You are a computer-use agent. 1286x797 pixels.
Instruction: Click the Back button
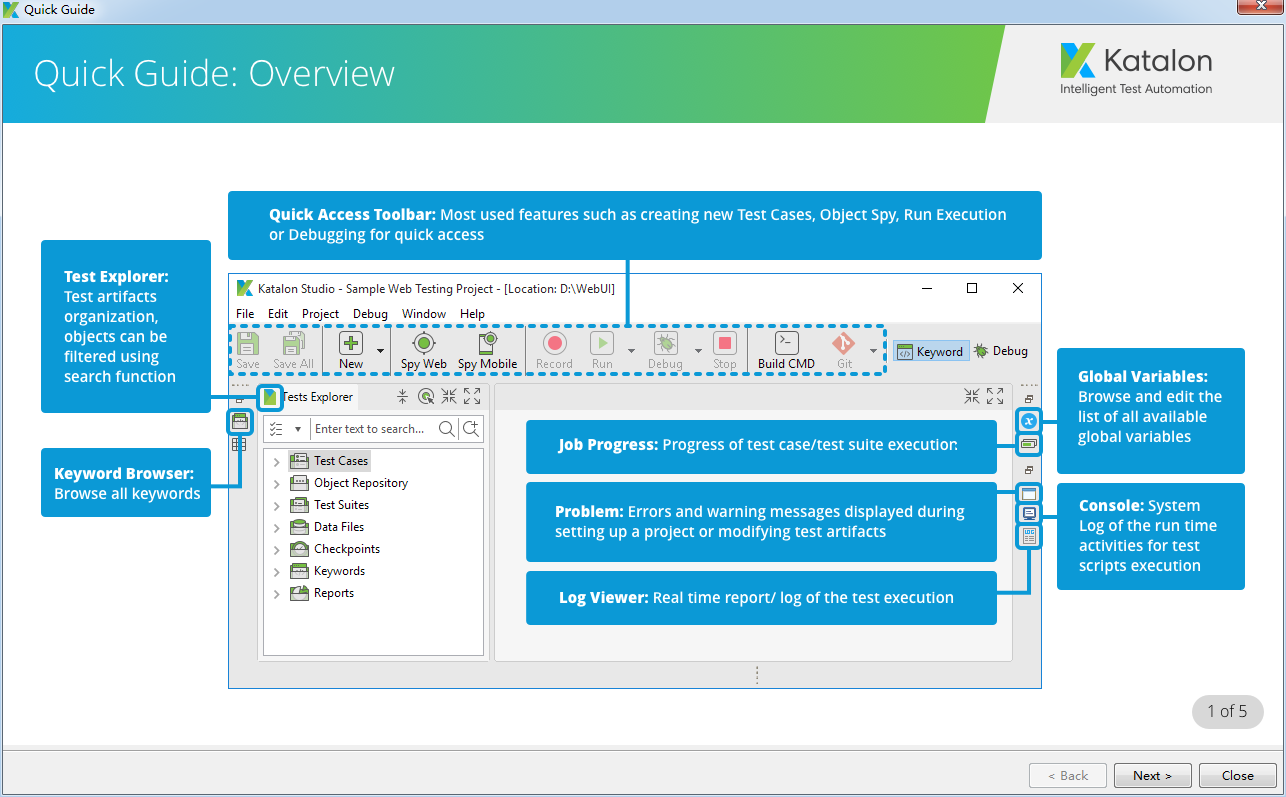pos(1068,775)
